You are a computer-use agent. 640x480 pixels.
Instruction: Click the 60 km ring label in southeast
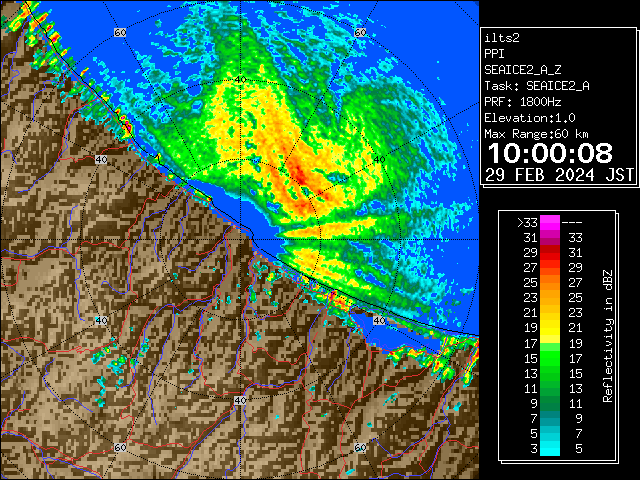pyautogui.click(x=360, y=447)
